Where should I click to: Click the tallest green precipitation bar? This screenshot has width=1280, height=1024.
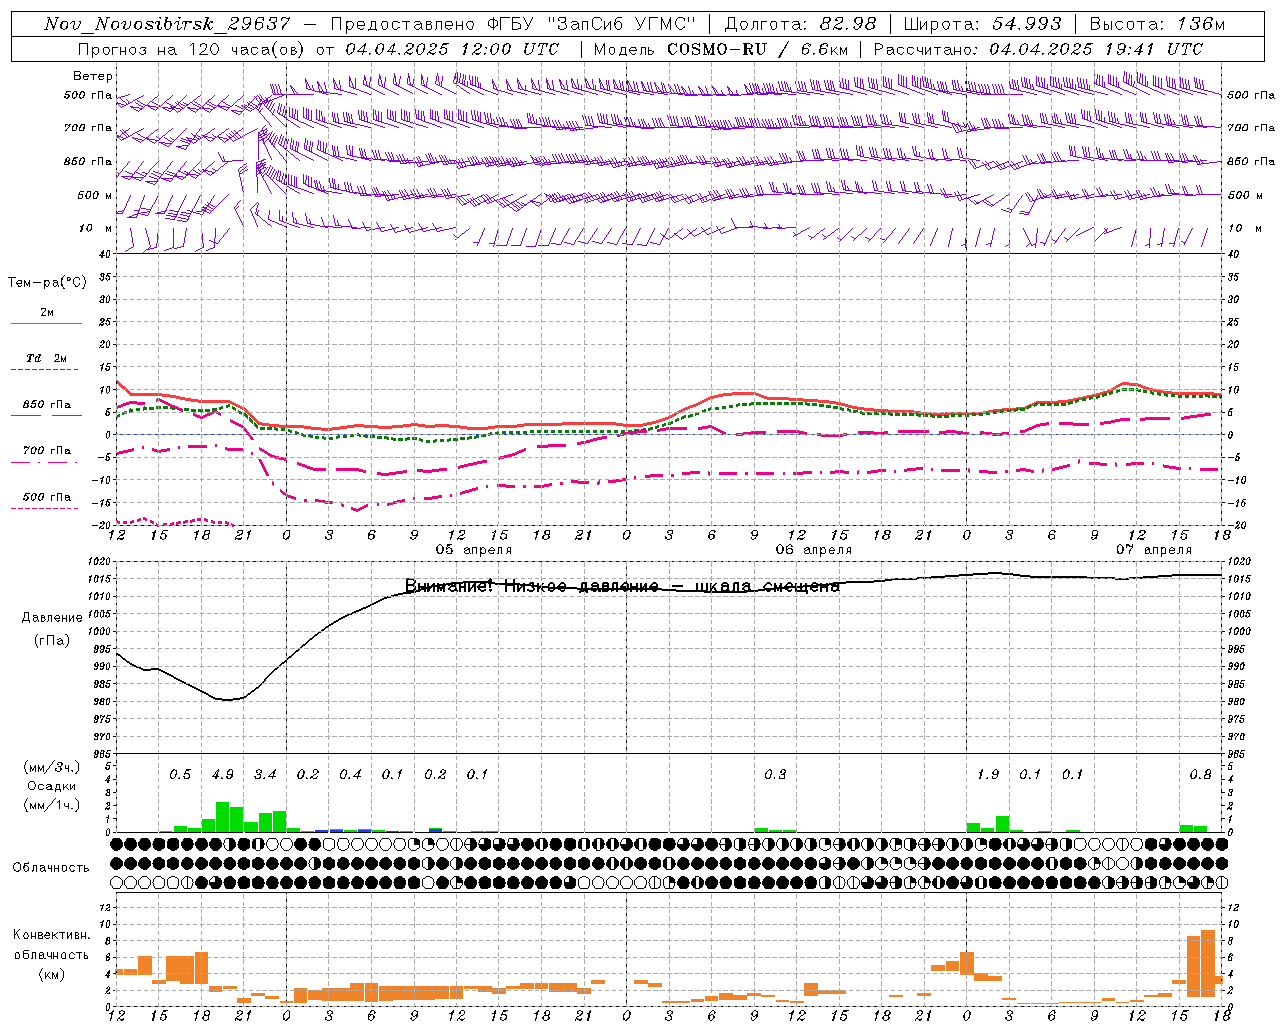tap(223, 817)
